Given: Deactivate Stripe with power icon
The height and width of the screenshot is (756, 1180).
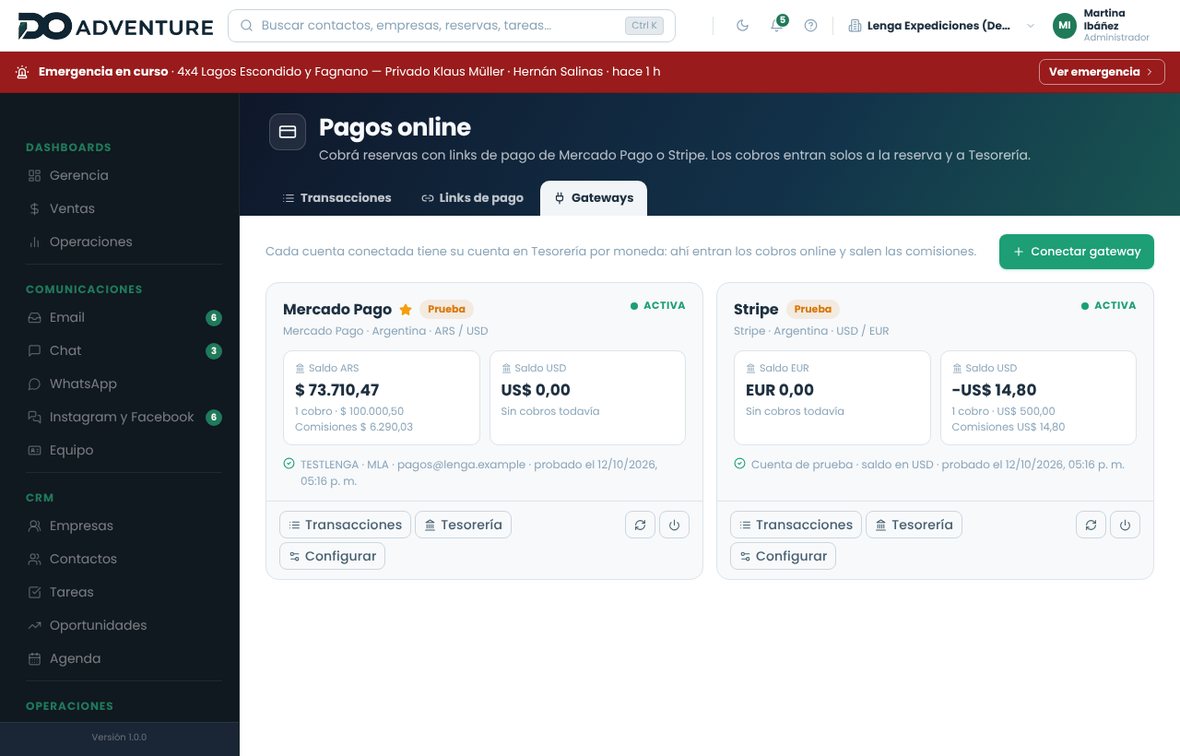Looking at the screenshot, I should pos(1125,525).
